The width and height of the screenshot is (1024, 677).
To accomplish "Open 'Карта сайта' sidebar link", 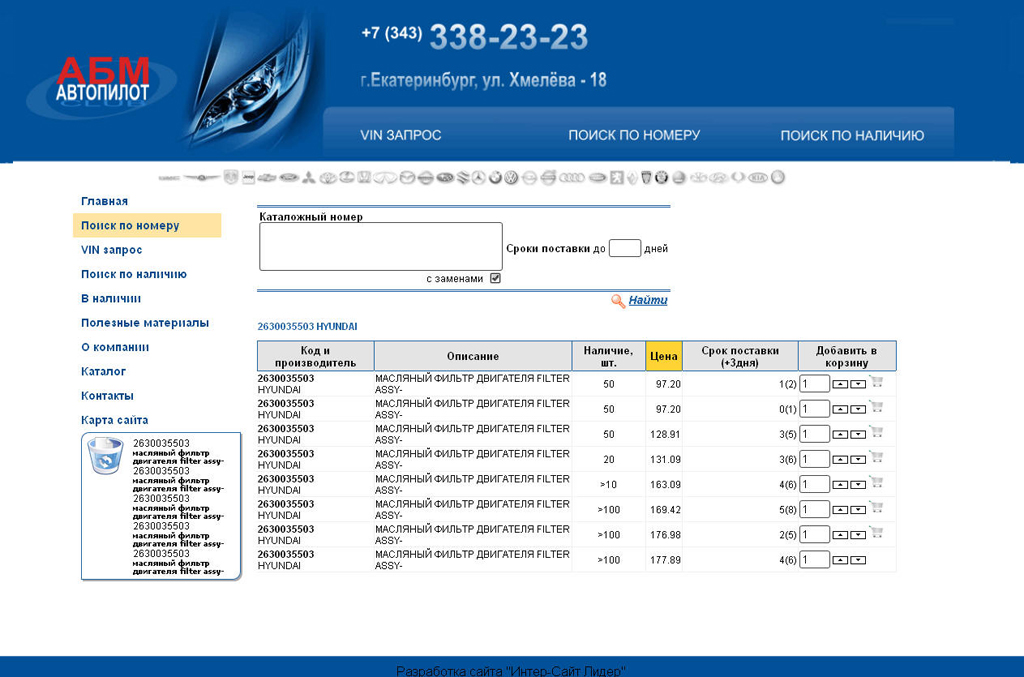I will point(114,420).
